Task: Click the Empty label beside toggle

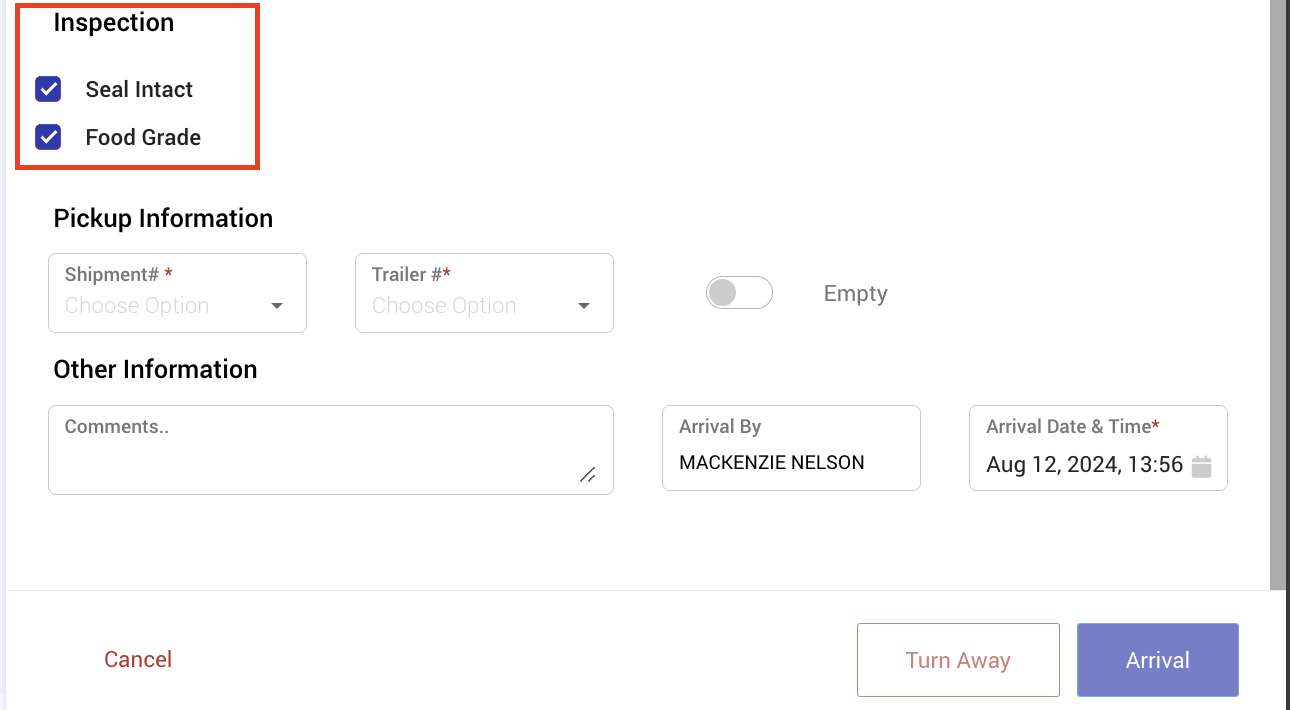Action: tap(856, 294)
